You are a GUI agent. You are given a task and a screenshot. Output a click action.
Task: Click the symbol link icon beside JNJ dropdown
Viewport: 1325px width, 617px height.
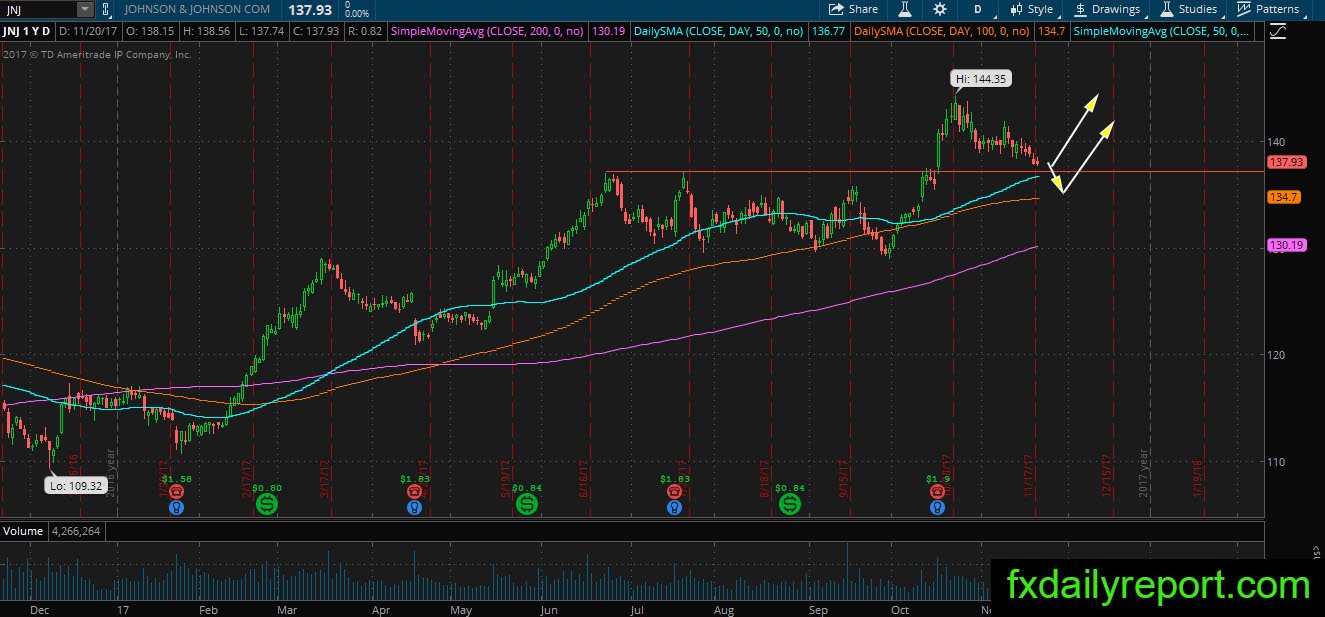coord(106,9)
